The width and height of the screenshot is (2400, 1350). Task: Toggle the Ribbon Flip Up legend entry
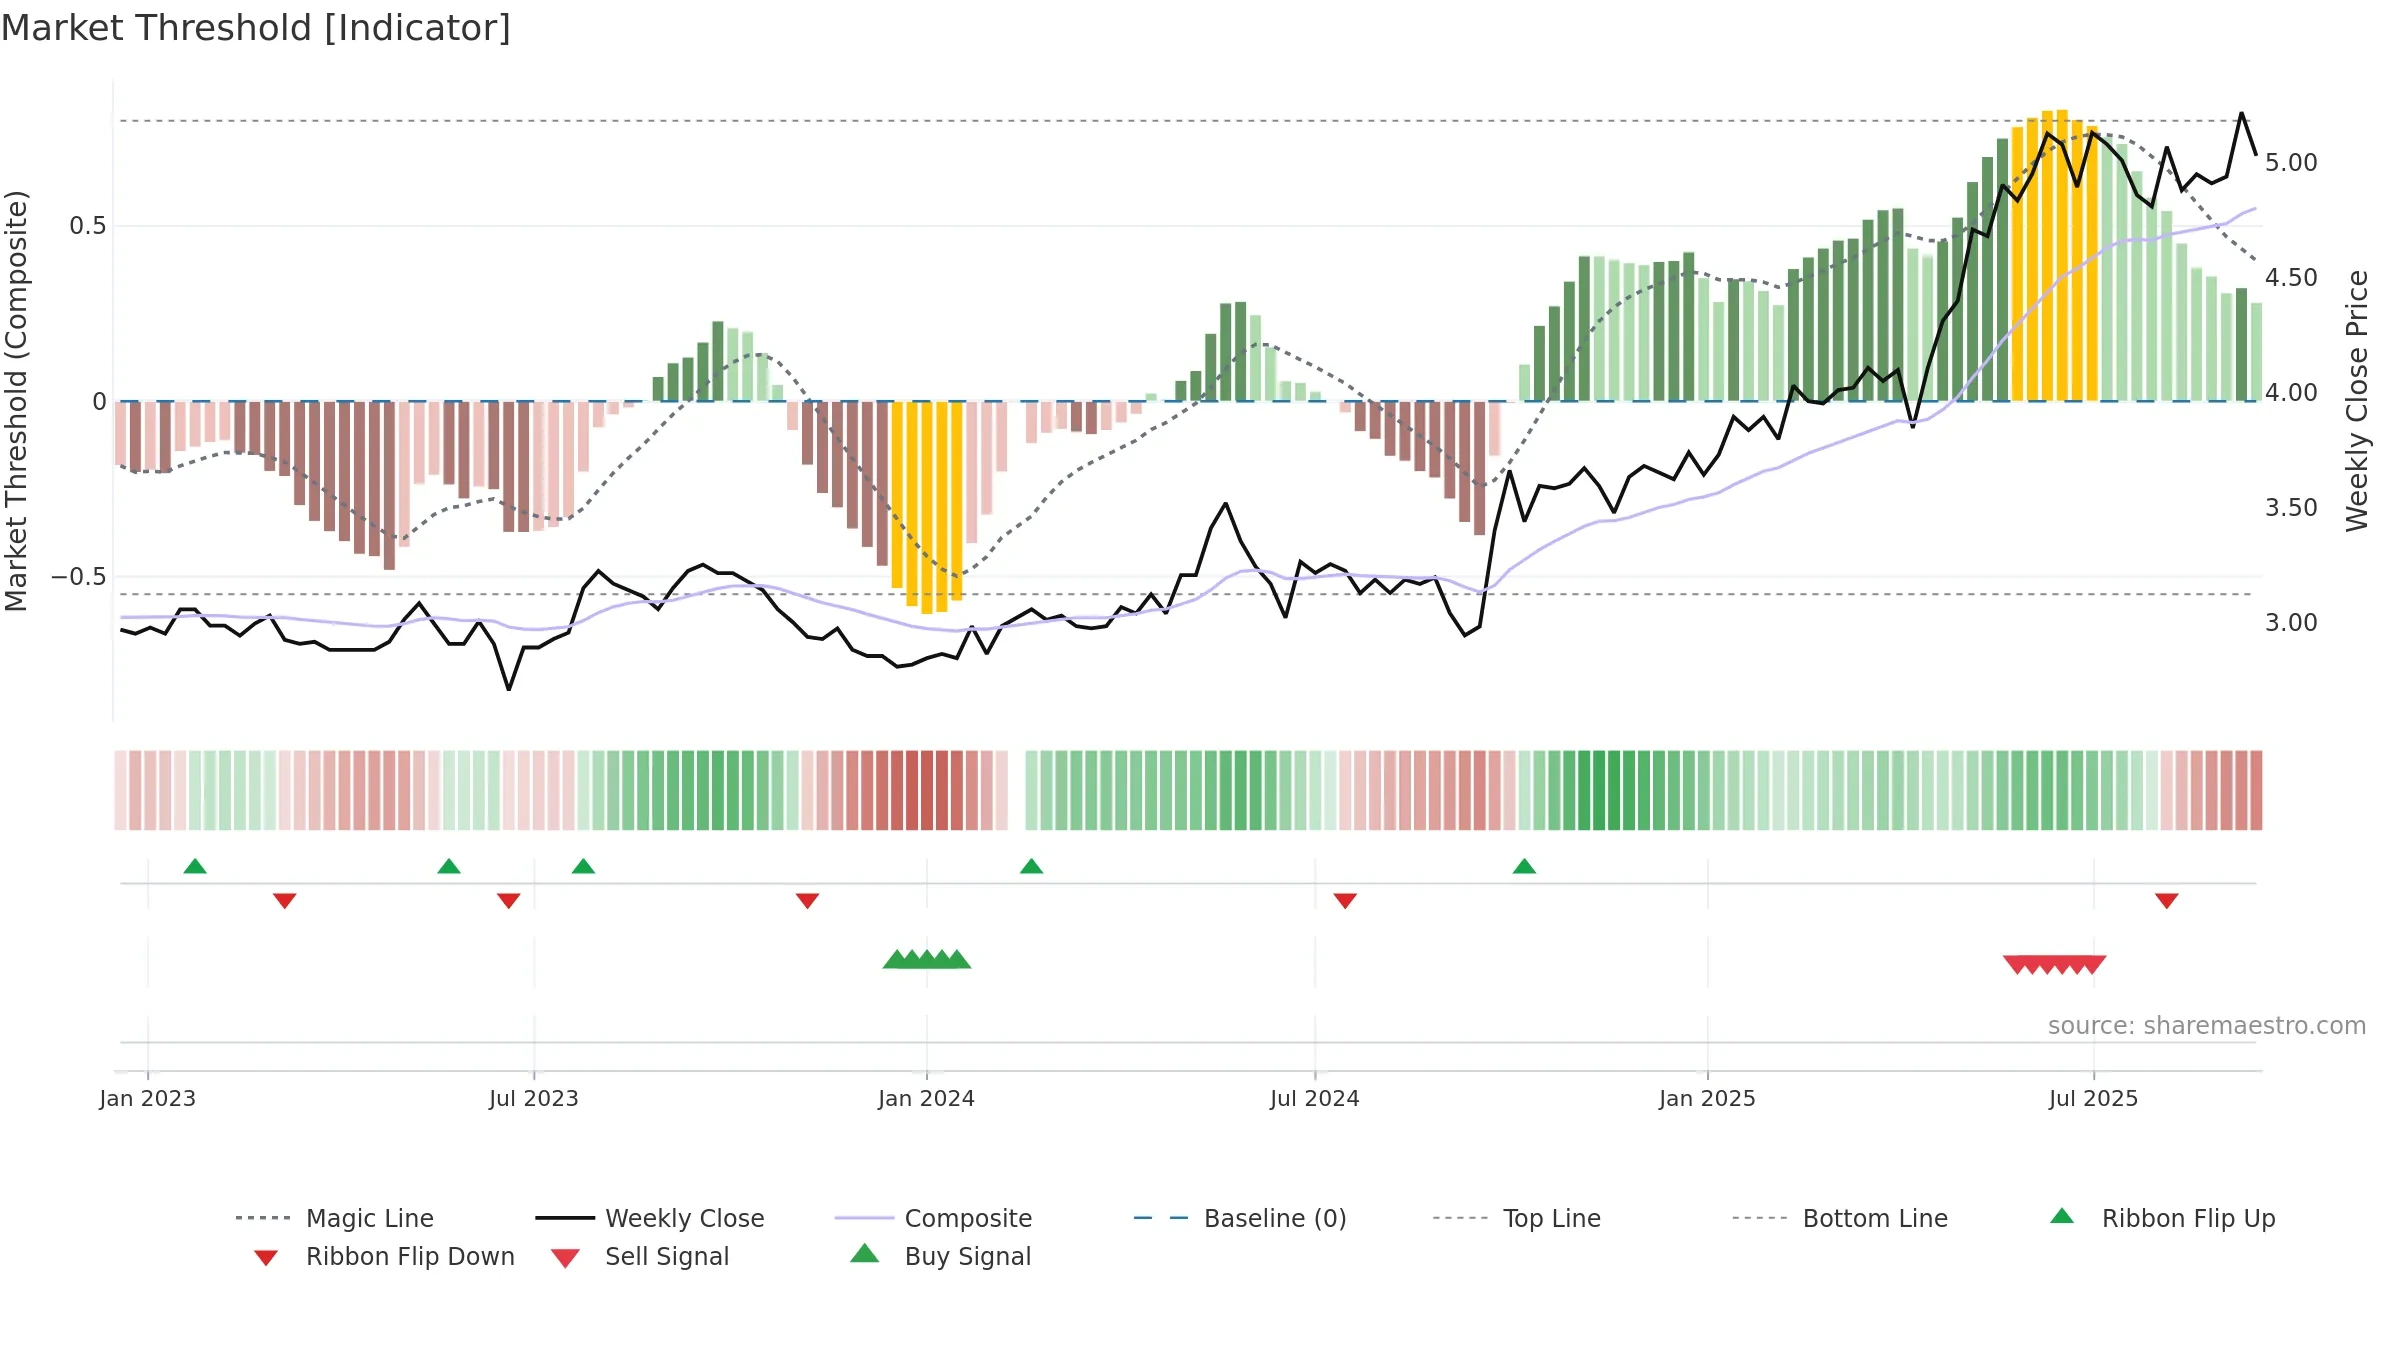pyautogui.click(x=2163, y=1218)
